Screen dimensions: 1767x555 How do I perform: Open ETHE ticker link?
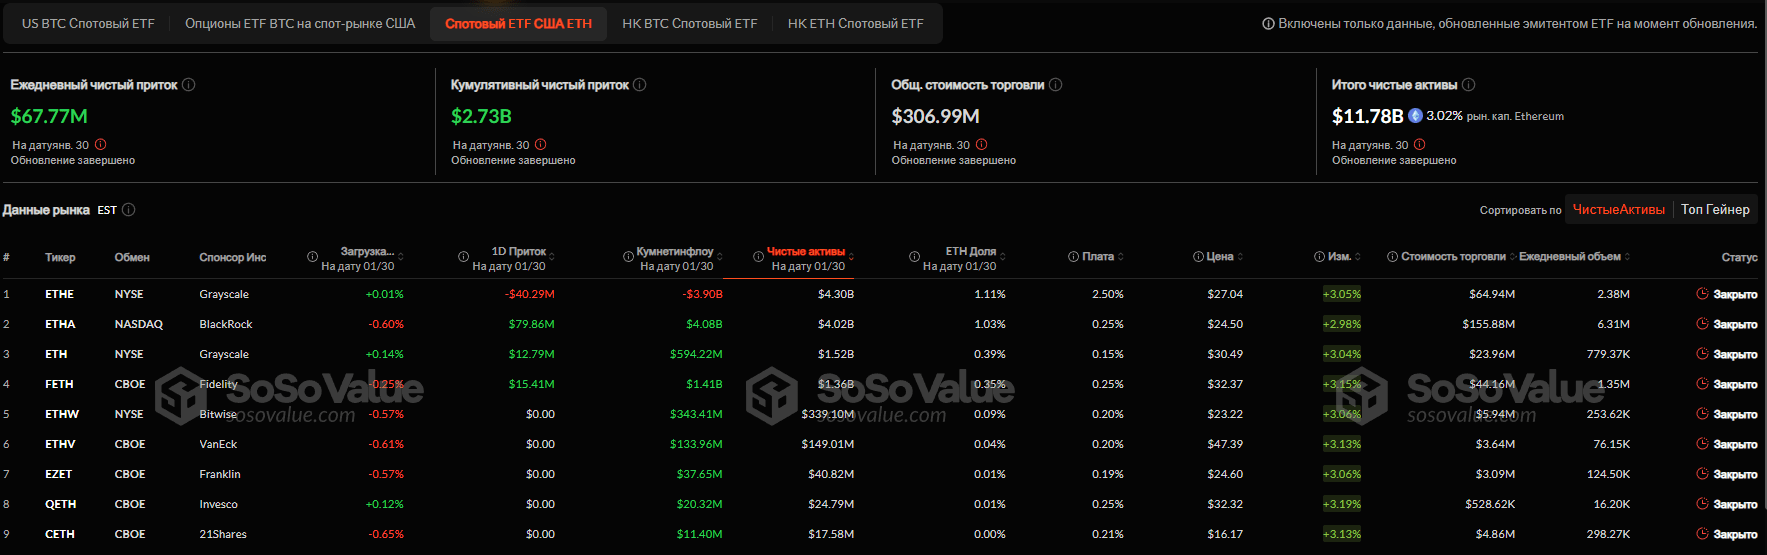coord(59,294)
